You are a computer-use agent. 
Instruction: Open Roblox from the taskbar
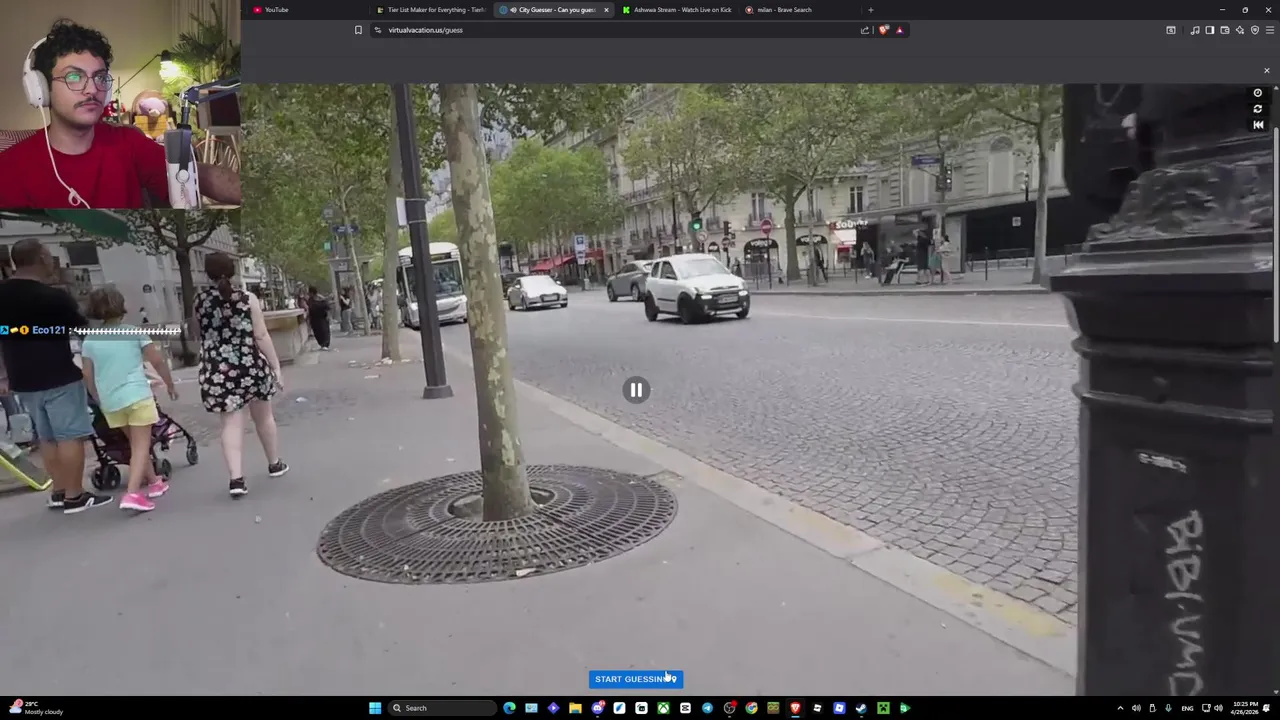coord(817,708)
